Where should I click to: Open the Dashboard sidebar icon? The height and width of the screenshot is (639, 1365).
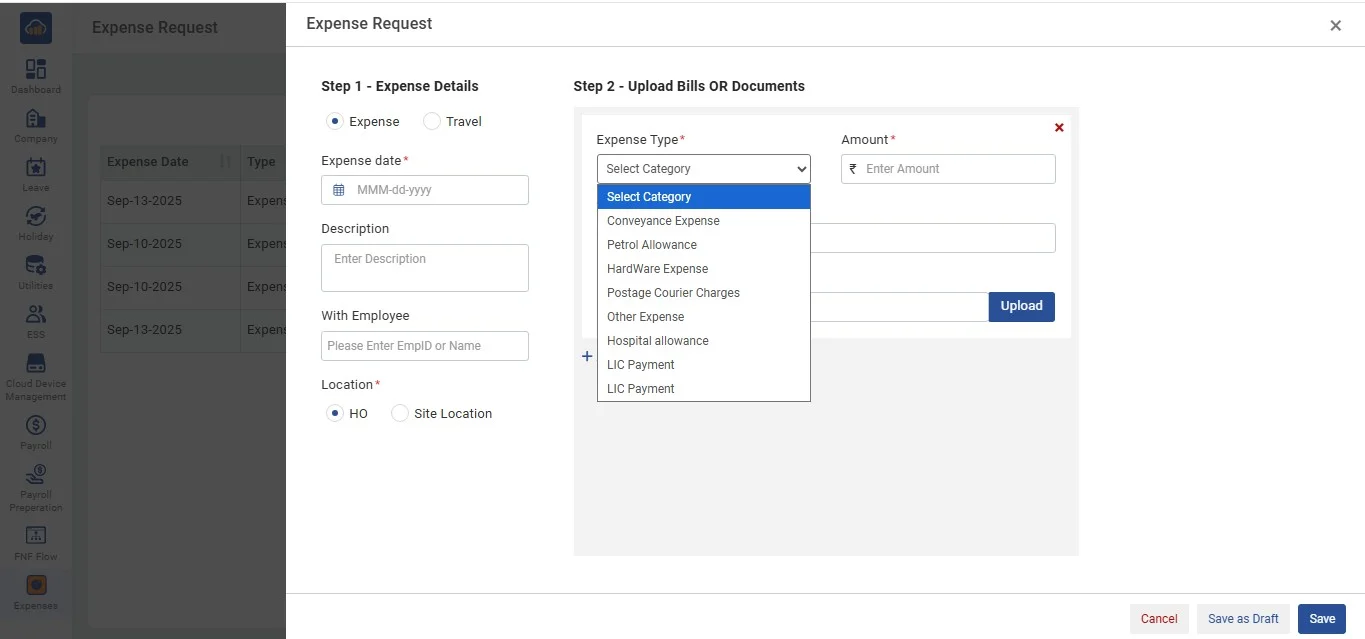point(36,69)
